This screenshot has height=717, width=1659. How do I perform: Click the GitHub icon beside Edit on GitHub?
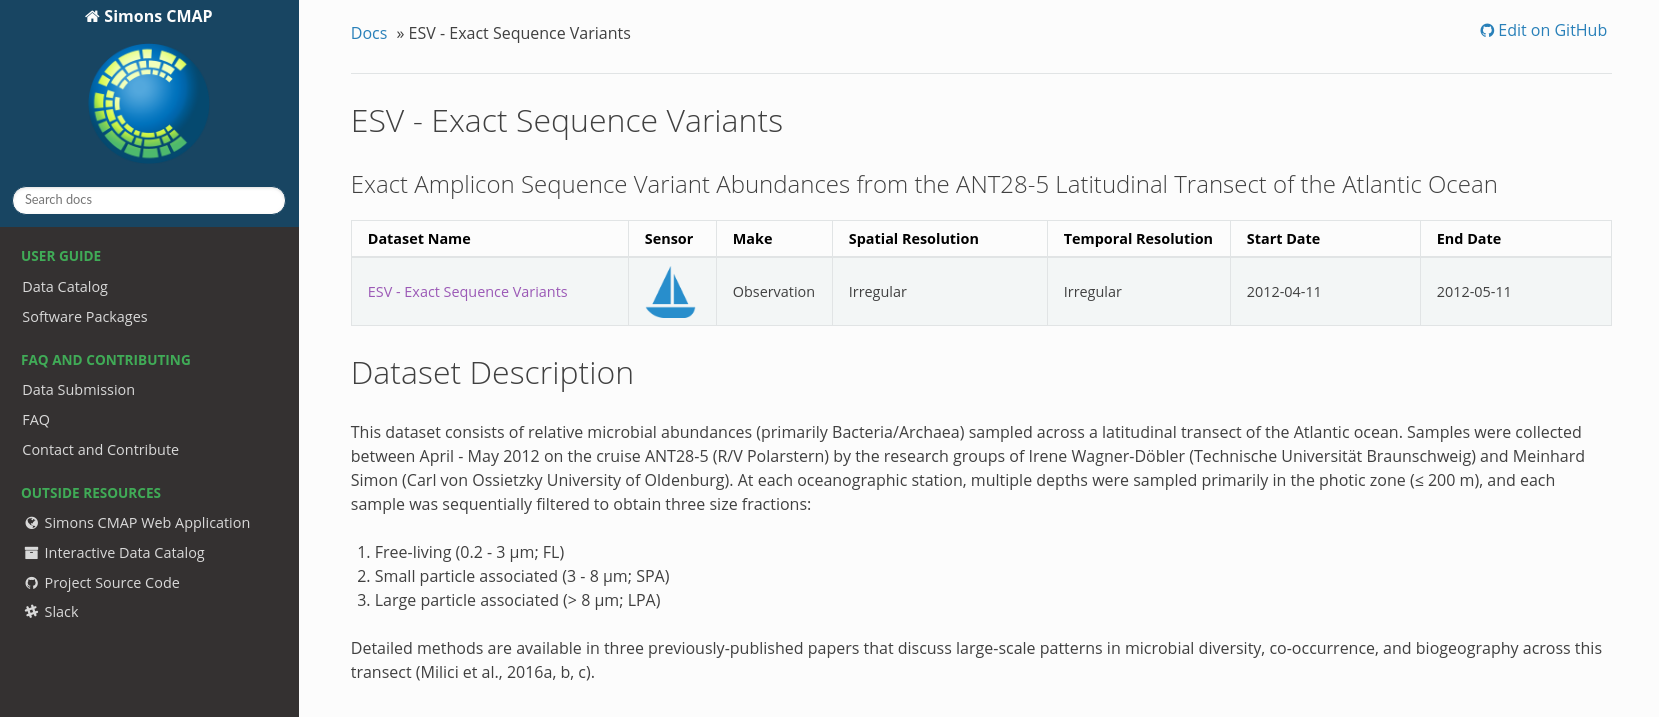tap(1487, 31)
